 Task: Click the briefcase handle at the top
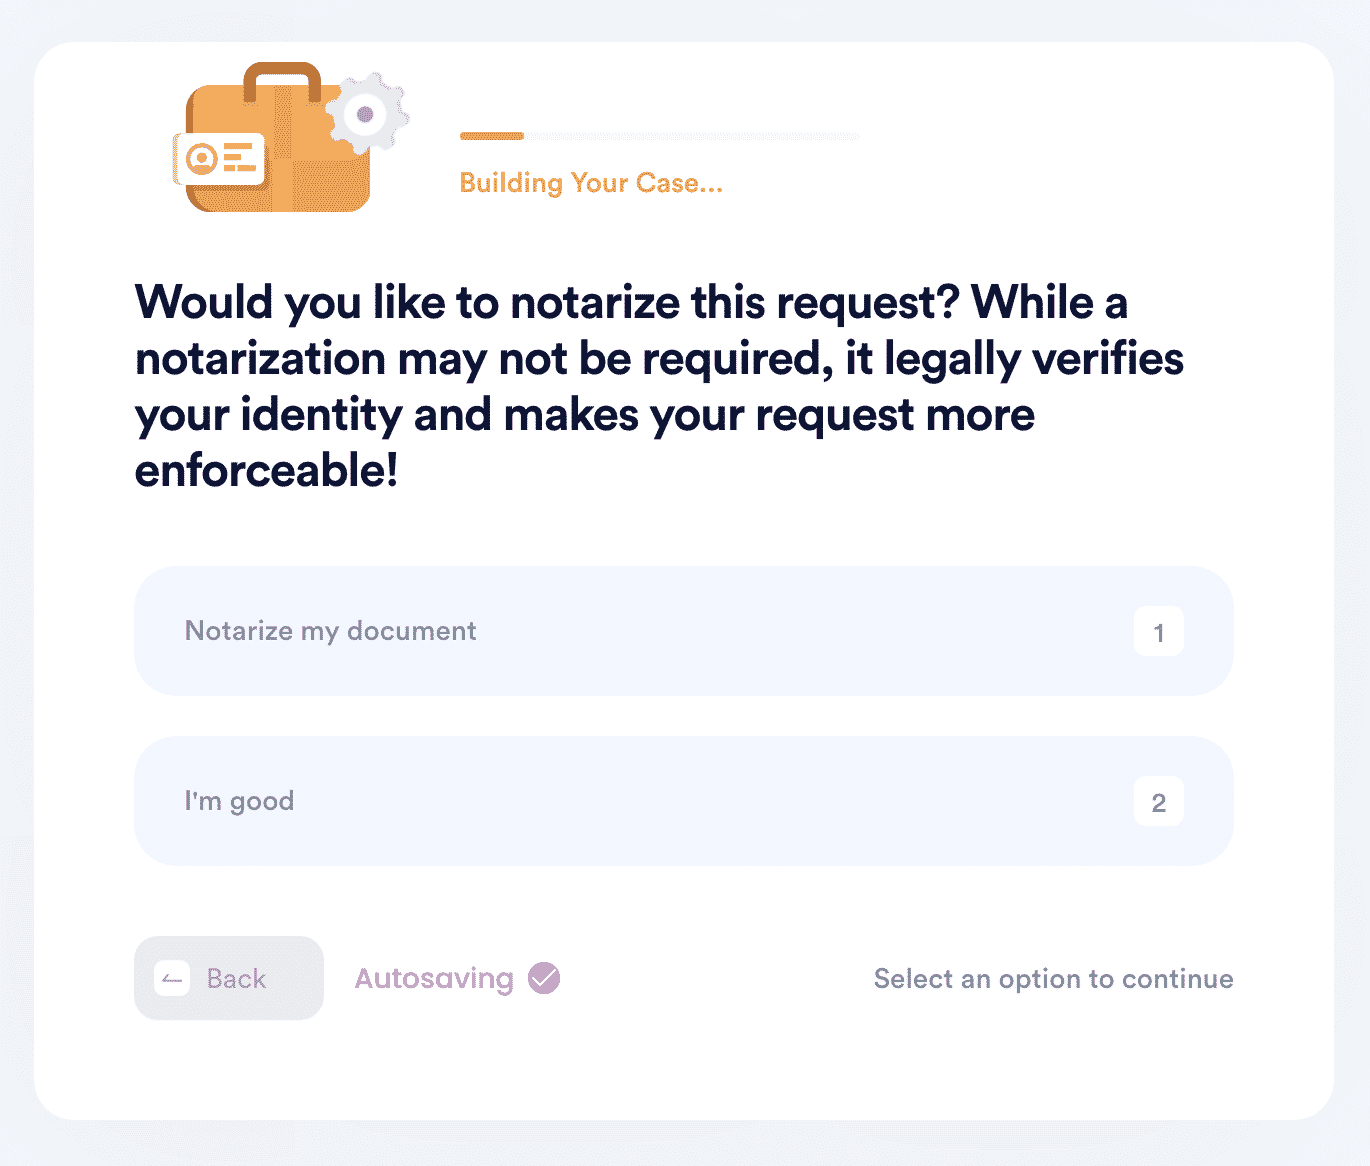click(x=282, y=82)
